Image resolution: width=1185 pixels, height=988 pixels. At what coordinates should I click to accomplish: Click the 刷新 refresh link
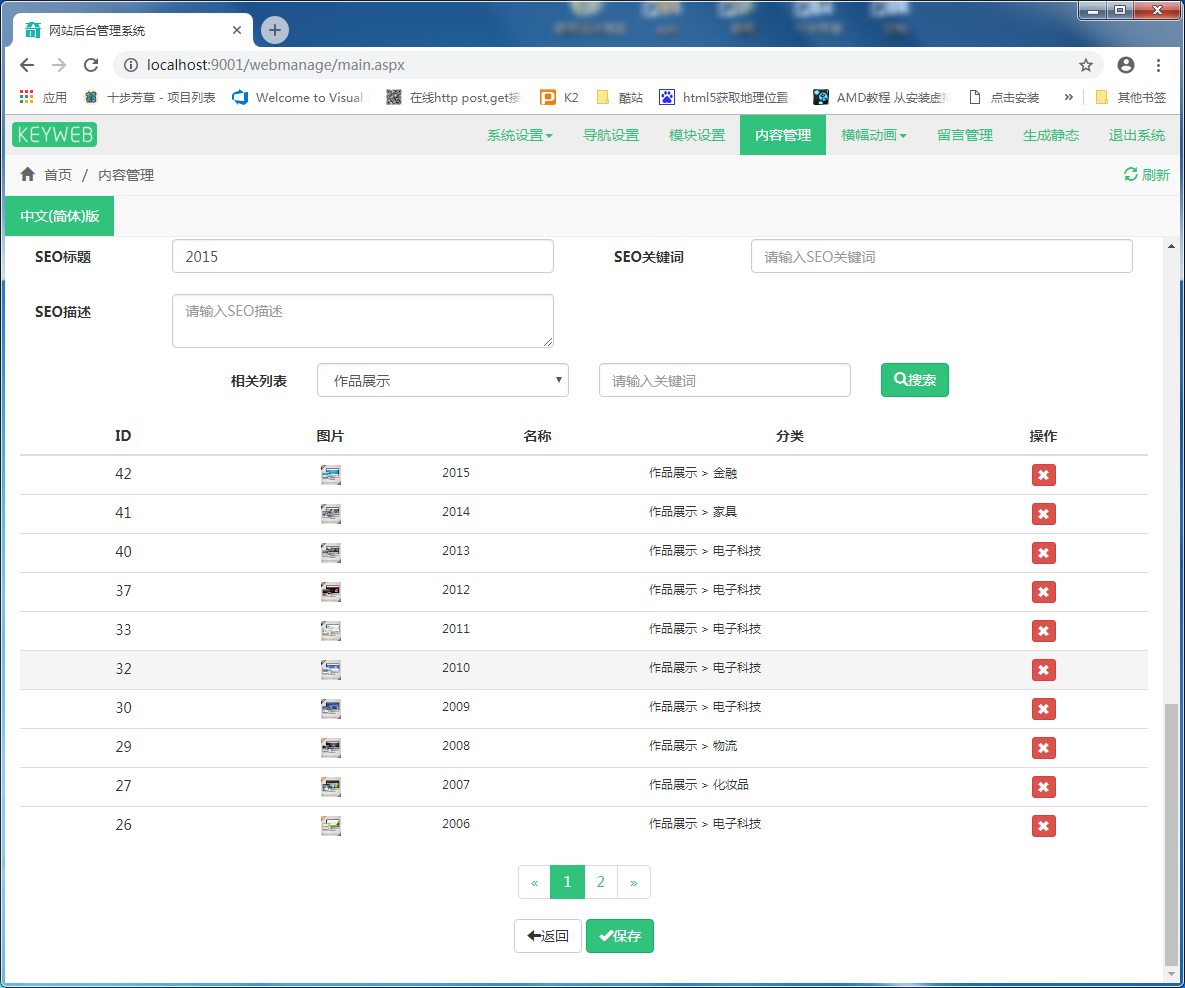click(x=1146, y=175)
